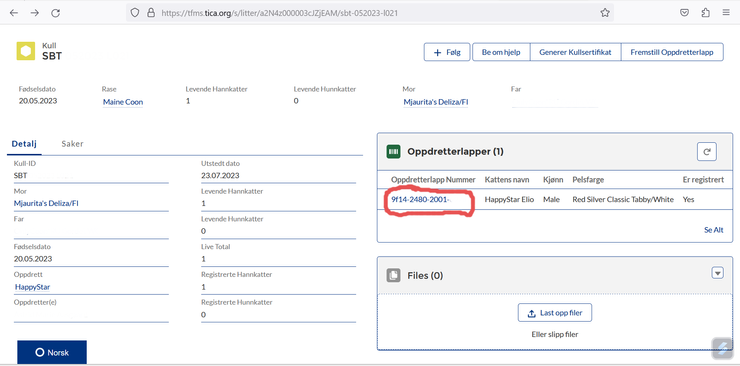Open the HappyStar cattery link
This screenshot has height=366, width=740.
(33, 287)
